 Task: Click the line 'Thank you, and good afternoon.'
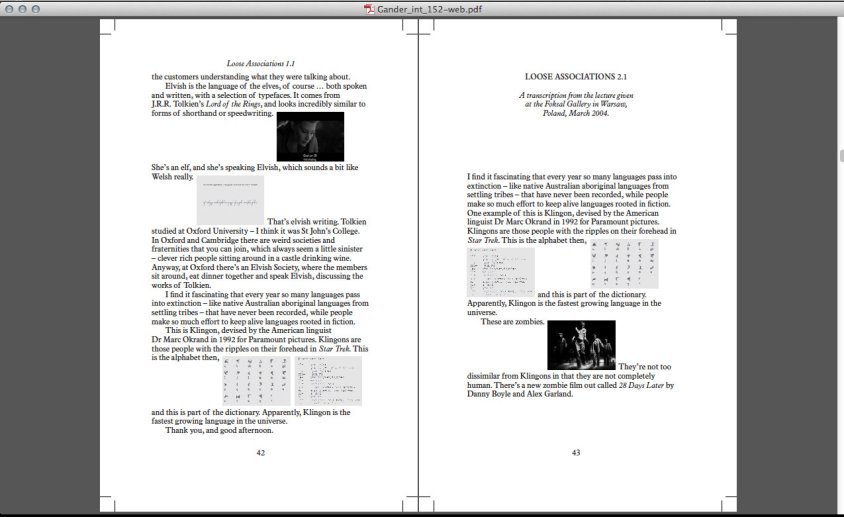[x=219, y=430]
